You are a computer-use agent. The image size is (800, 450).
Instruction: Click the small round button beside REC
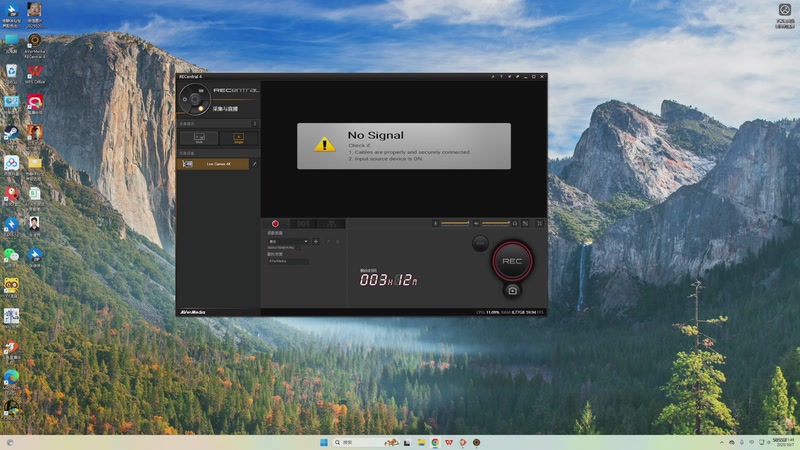(x=480, y=243)
